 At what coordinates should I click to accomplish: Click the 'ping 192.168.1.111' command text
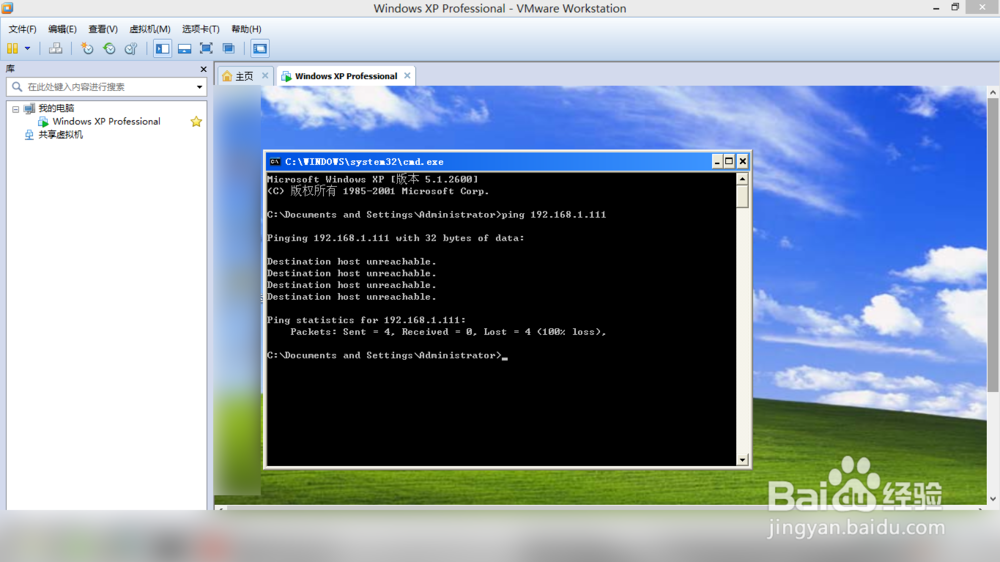coord(554,215)
